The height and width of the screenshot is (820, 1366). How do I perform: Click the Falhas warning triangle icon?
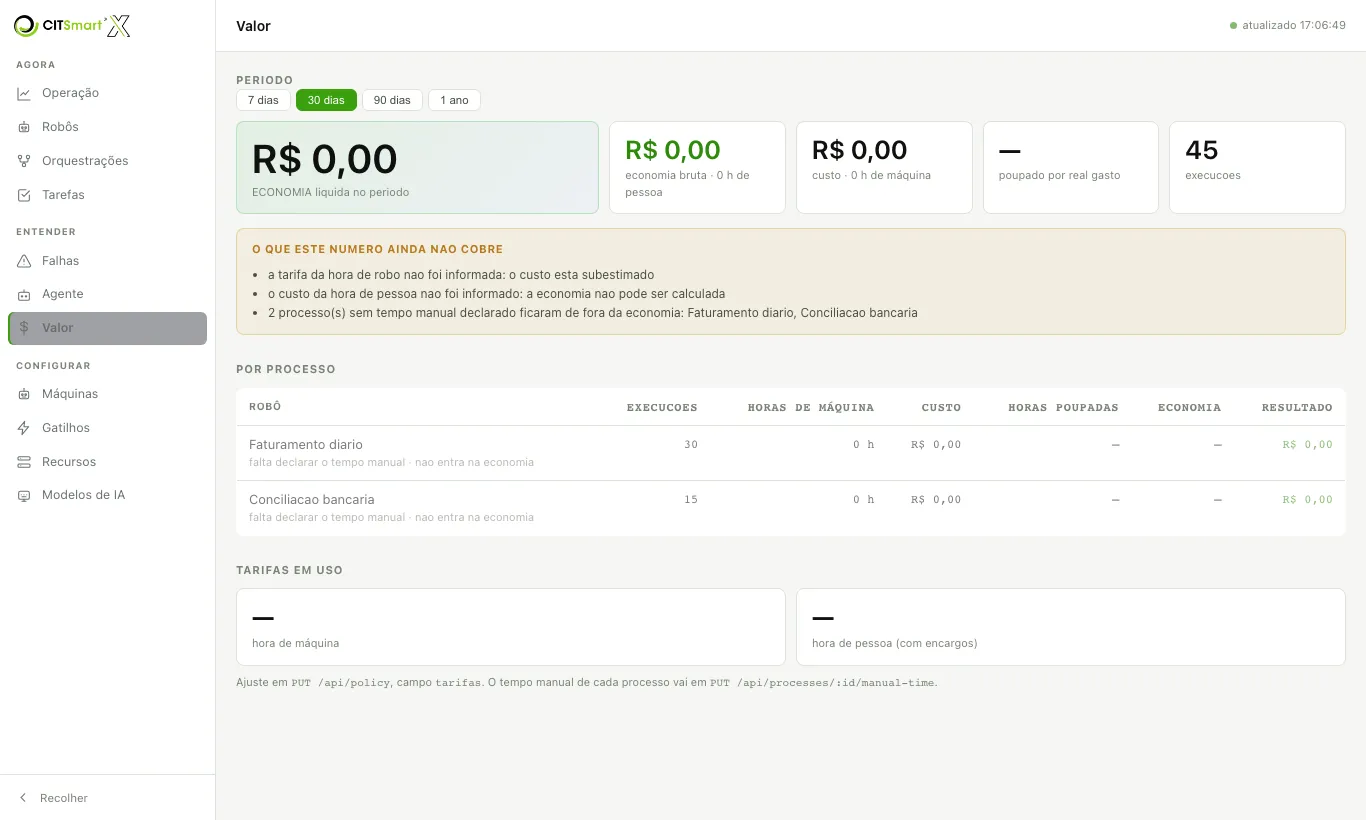pos(24,261)
